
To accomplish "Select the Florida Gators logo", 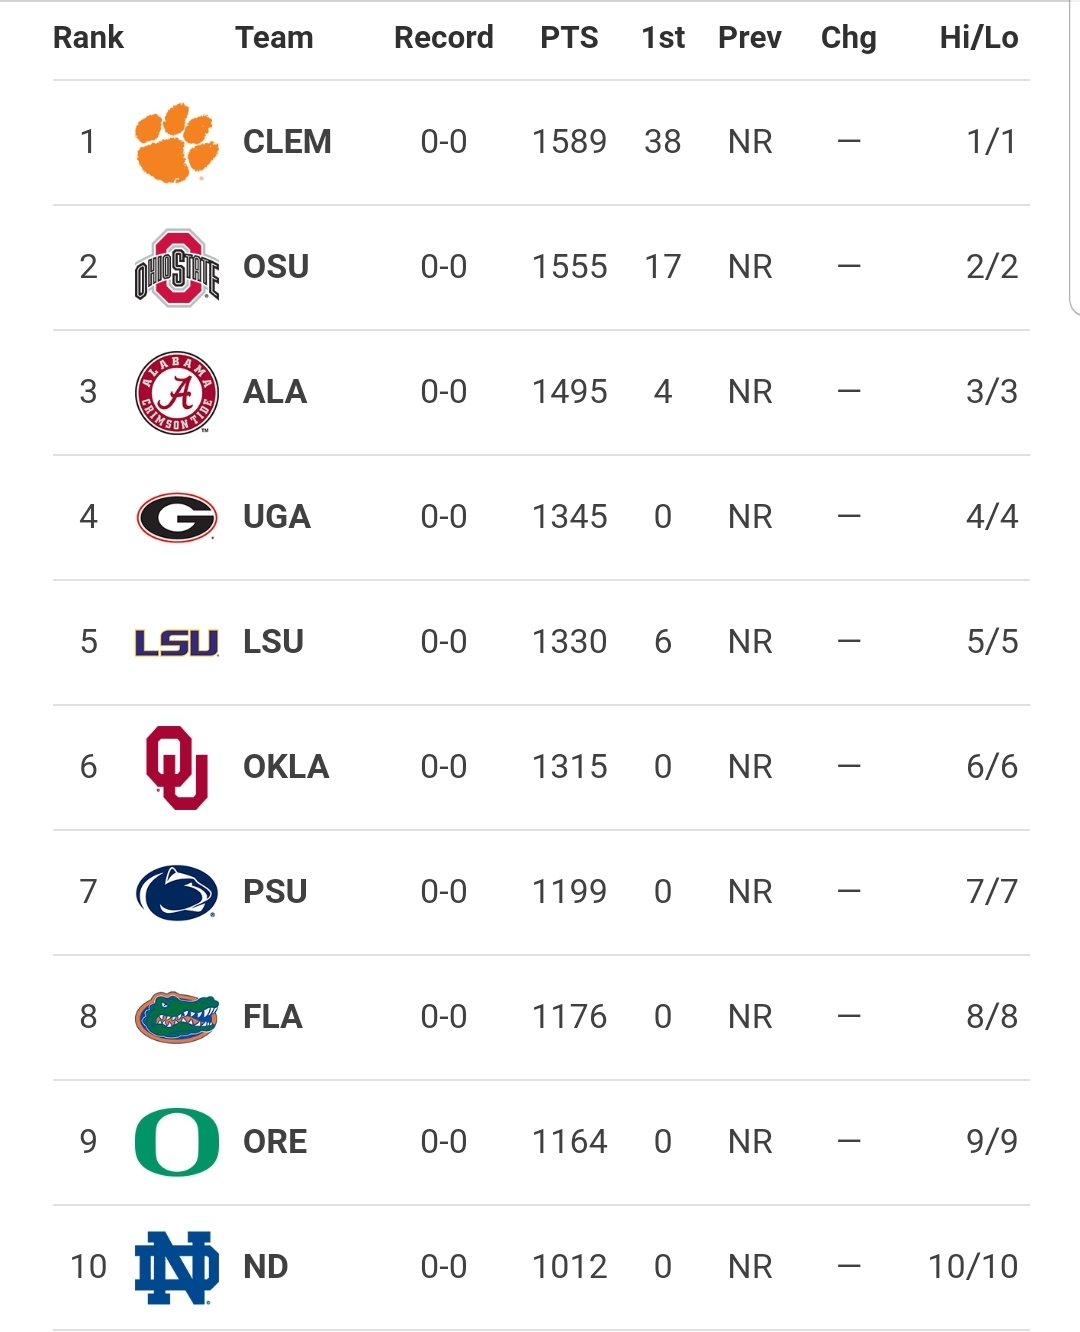I will [176, 1017].
